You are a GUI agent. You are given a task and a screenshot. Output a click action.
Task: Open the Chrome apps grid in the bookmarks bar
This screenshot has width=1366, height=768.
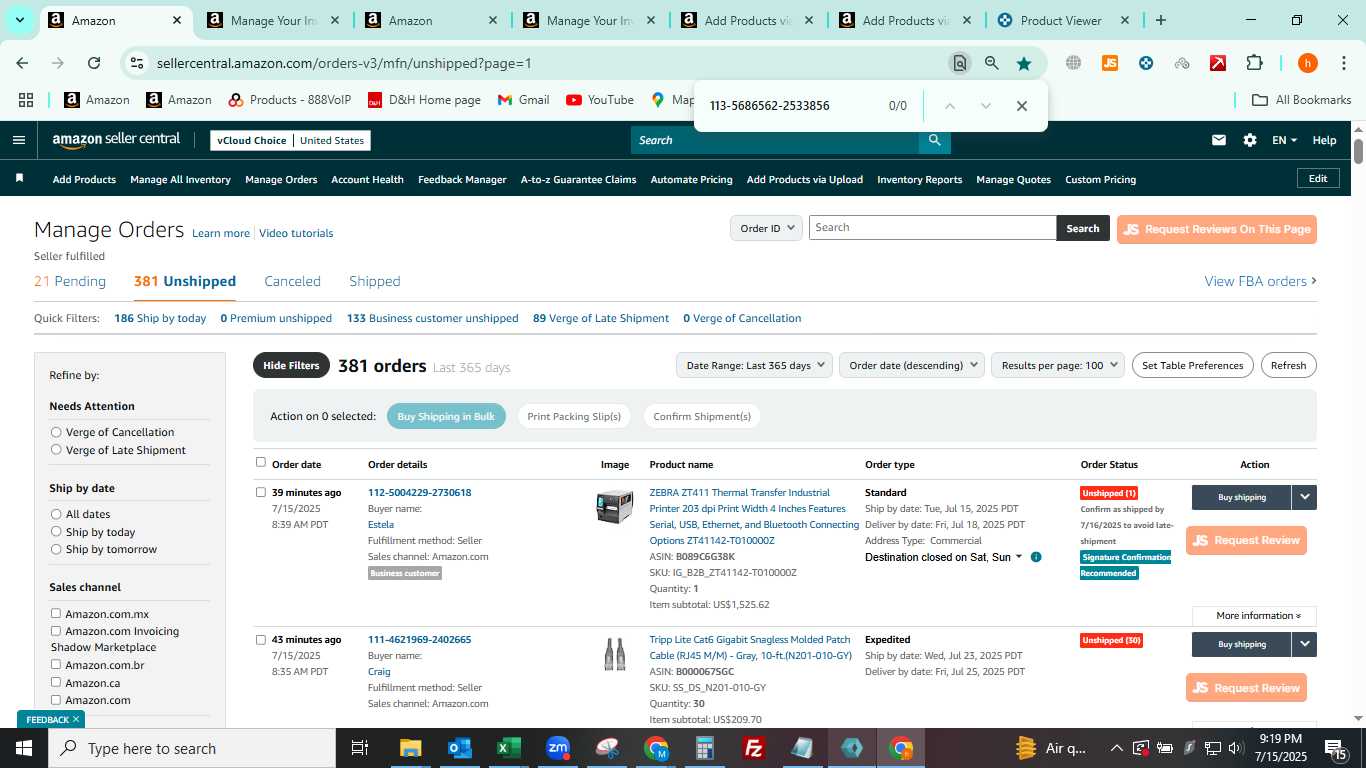point(26,100)
